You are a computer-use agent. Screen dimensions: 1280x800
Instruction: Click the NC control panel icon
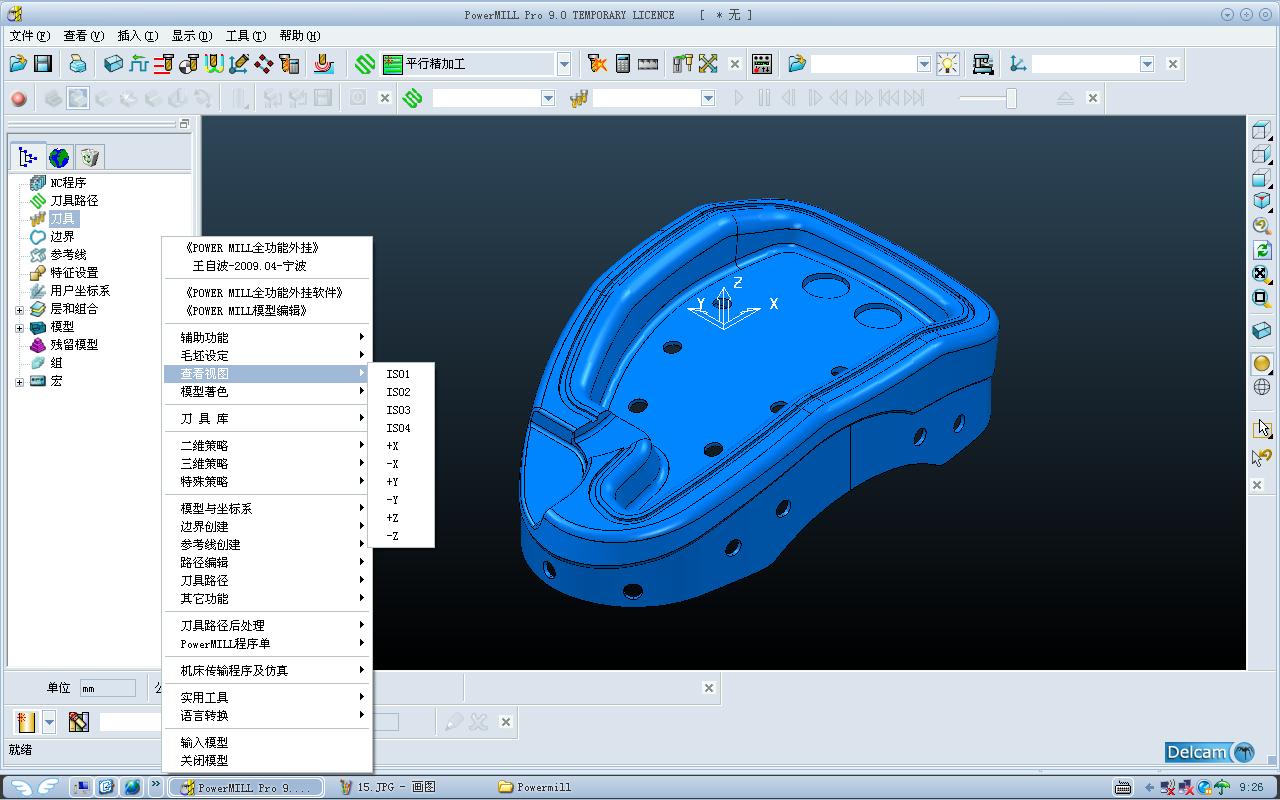tap(761, 64)
